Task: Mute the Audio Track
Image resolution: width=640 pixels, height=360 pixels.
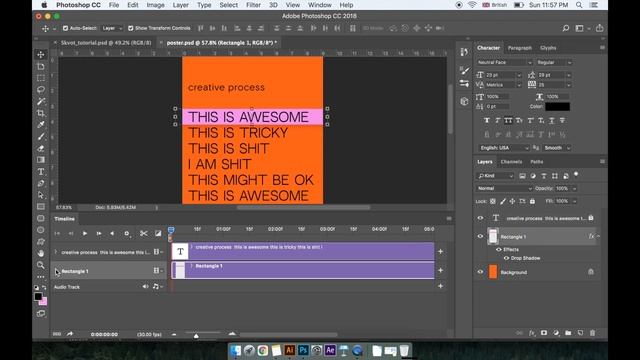Action: click(x=145, y=287)
